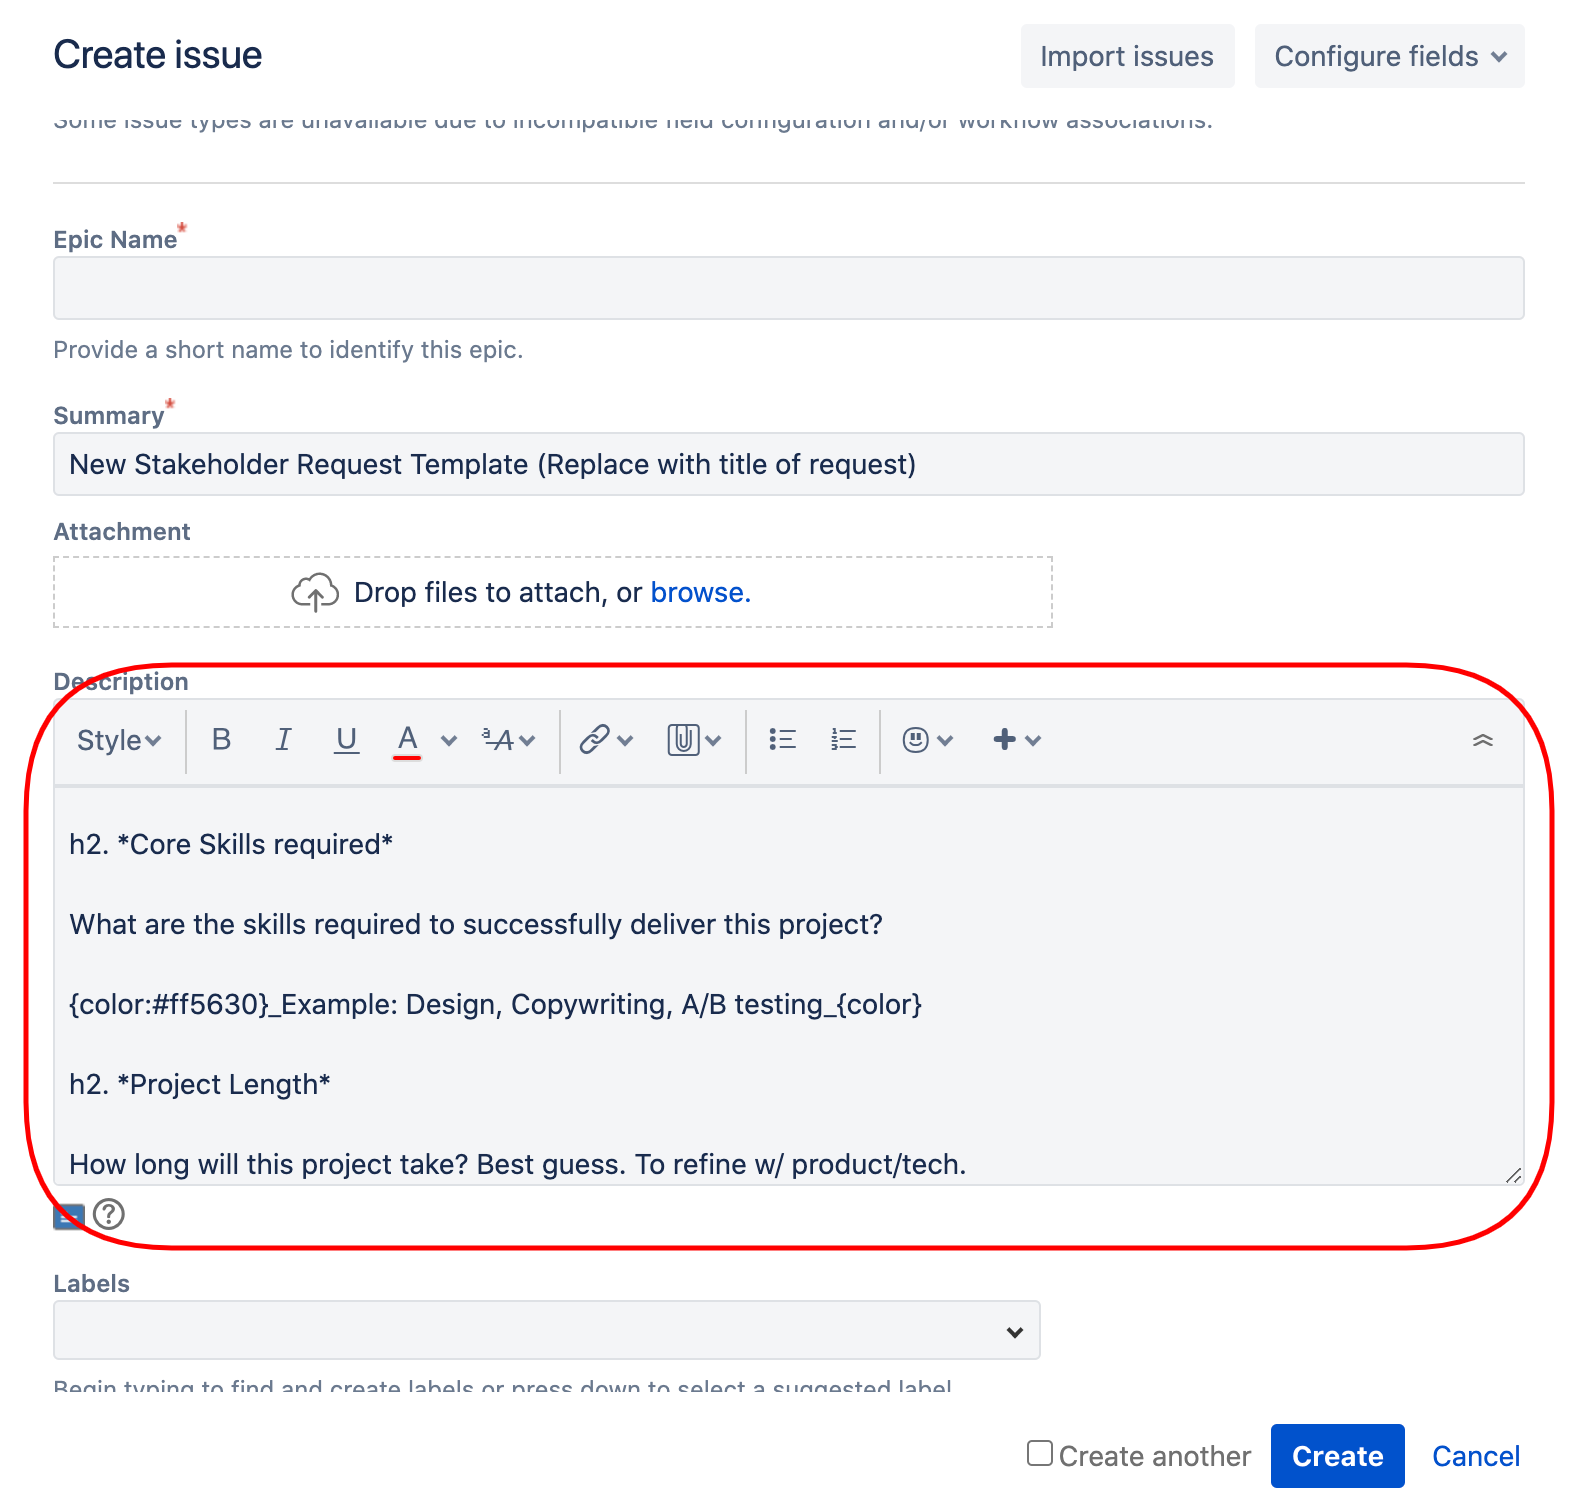This screenshot has width=1580, height=1510.
Task: Click the browse link for attachments
Action: [700, 593]
